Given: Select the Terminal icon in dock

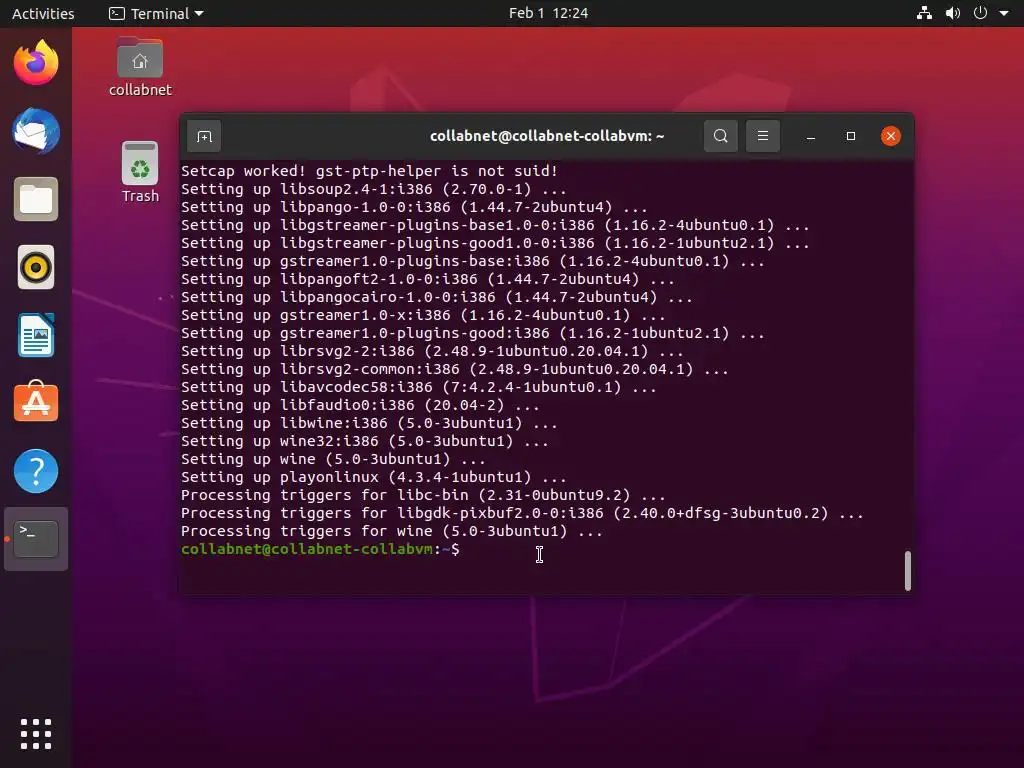Looking at the screenshot, I should coord(36,539).
